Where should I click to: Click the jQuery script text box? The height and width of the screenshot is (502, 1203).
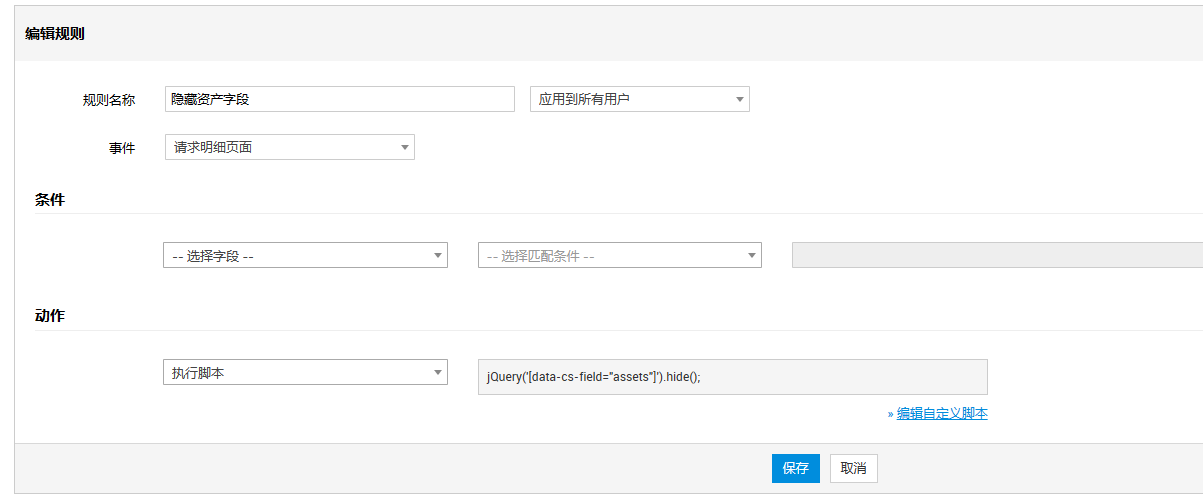pos(733,377)
